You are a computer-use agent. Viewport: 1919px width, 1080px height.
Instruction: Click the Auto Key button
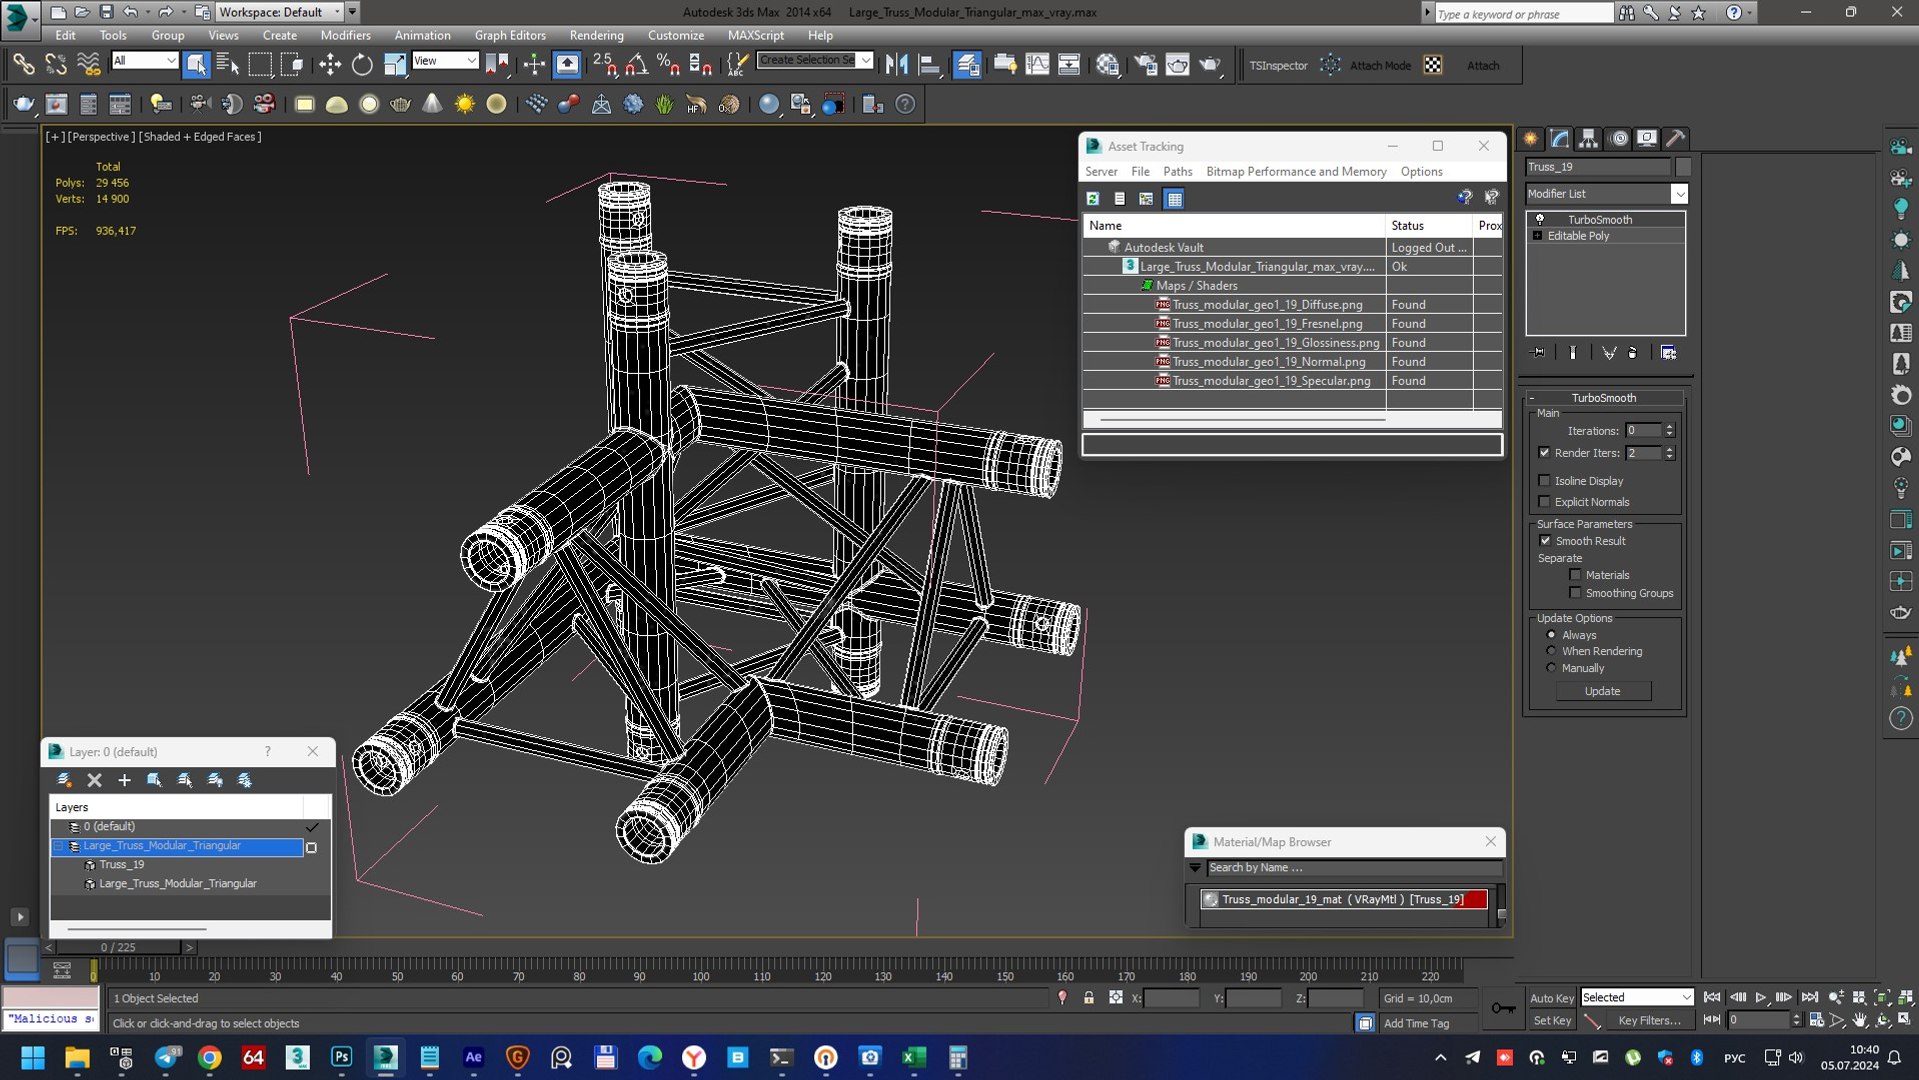tap(1551, 998)
